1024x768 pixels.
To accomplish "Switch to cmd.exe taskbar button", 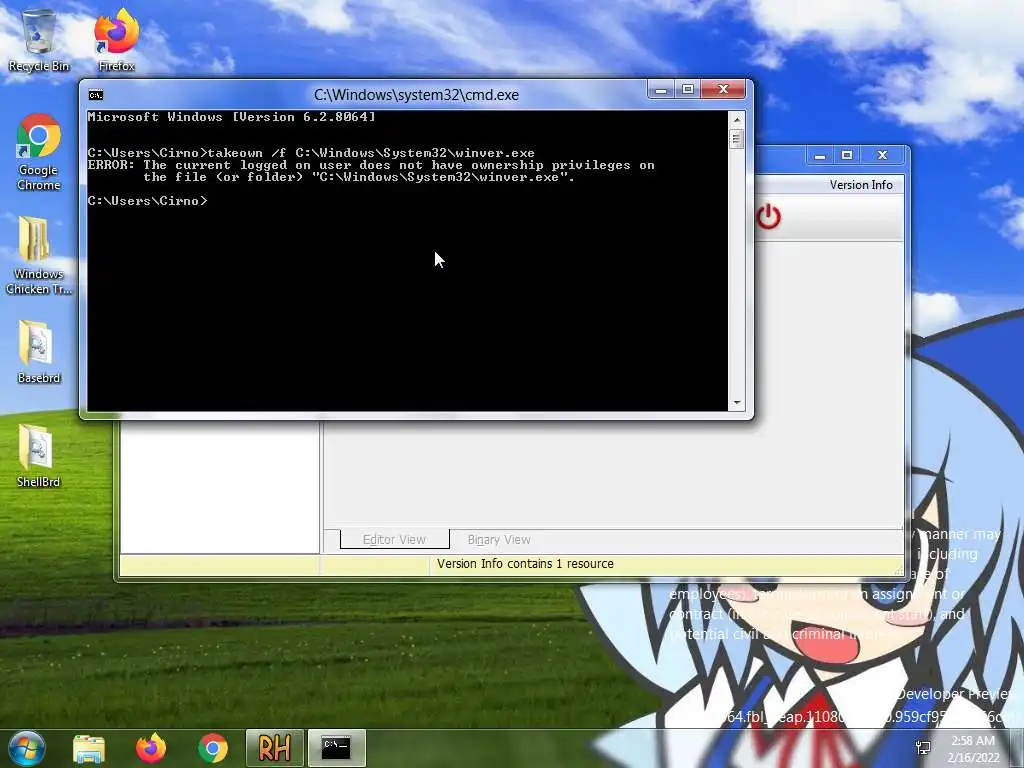I will (x=336, y=748).
